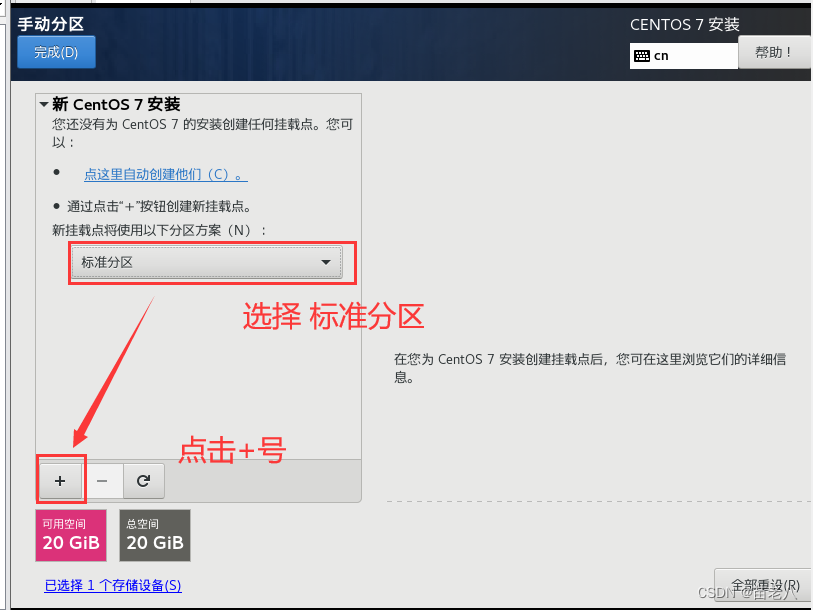
Task: Open the 已选择 1 个存储设备(S) link
Action: point(113,585)
